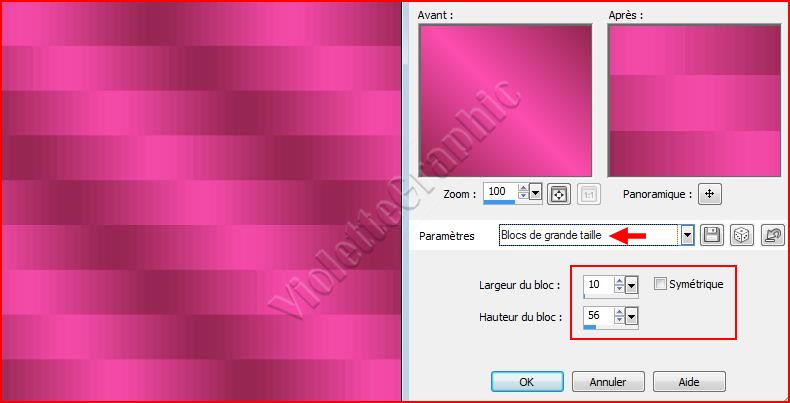Click the Panoramique navigate icon

pos(710,194)
